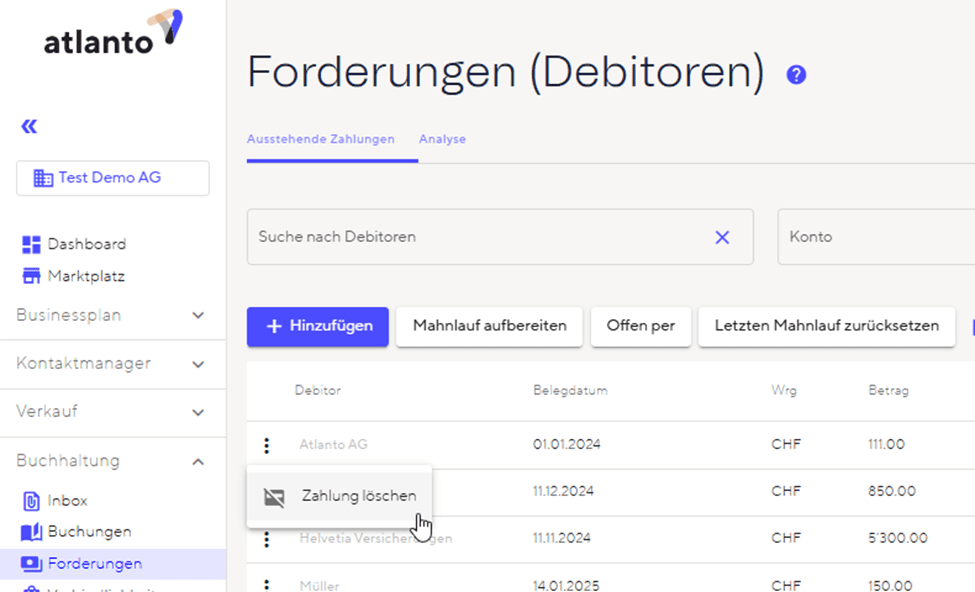Click the Hinzufügen button
The image size is (975, 592).
[317, 326]
